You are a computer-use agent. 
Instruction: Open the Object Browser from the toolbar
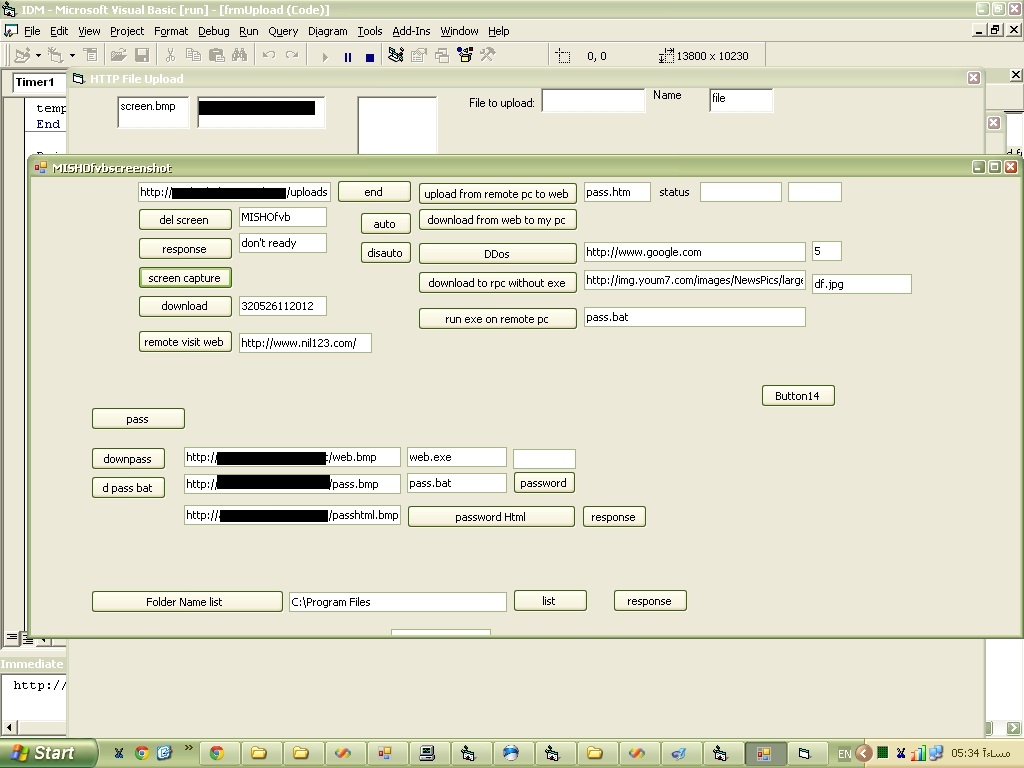coord(463,56)
